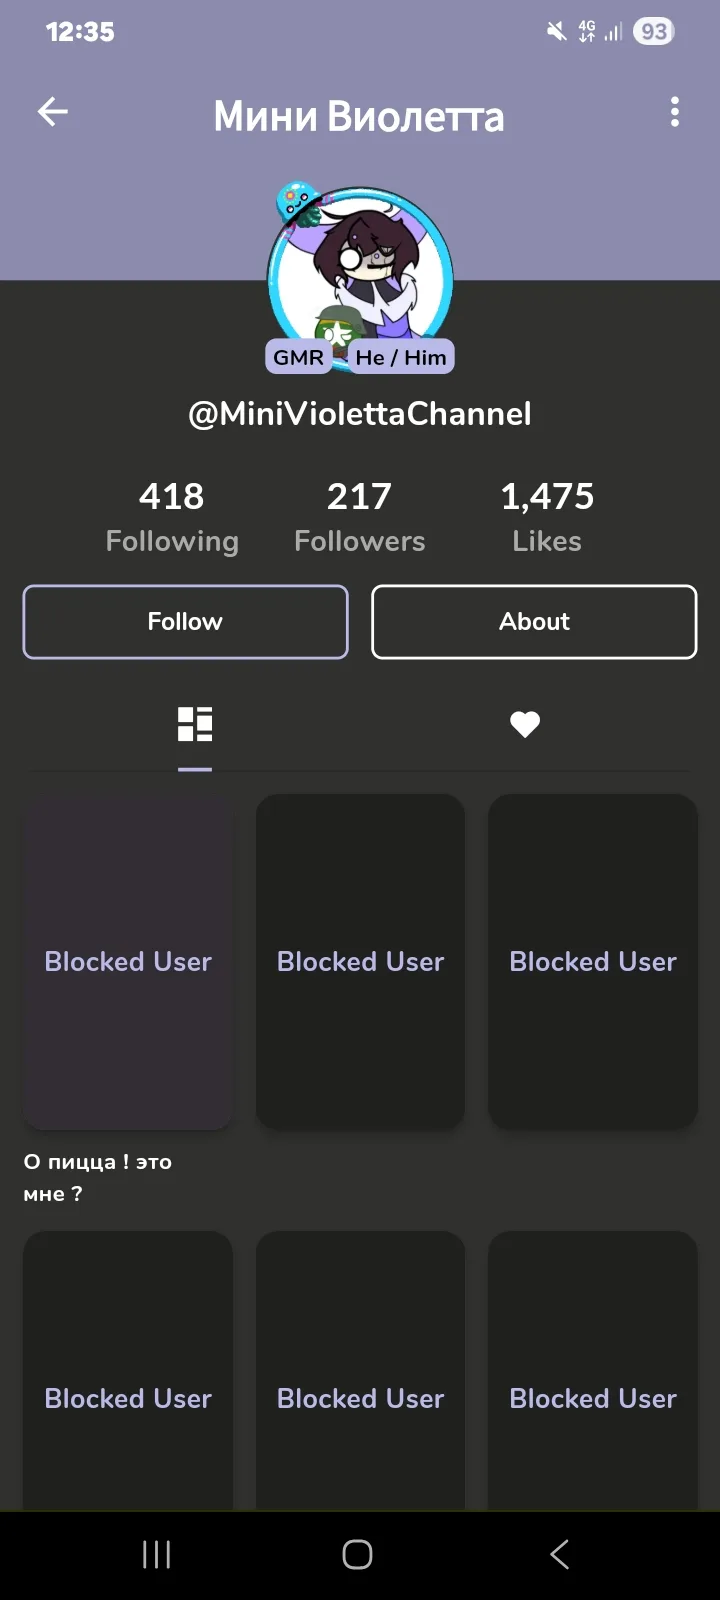Tap the Android recent apps icon
The image size is (720, 1600).
point(157,1554)
